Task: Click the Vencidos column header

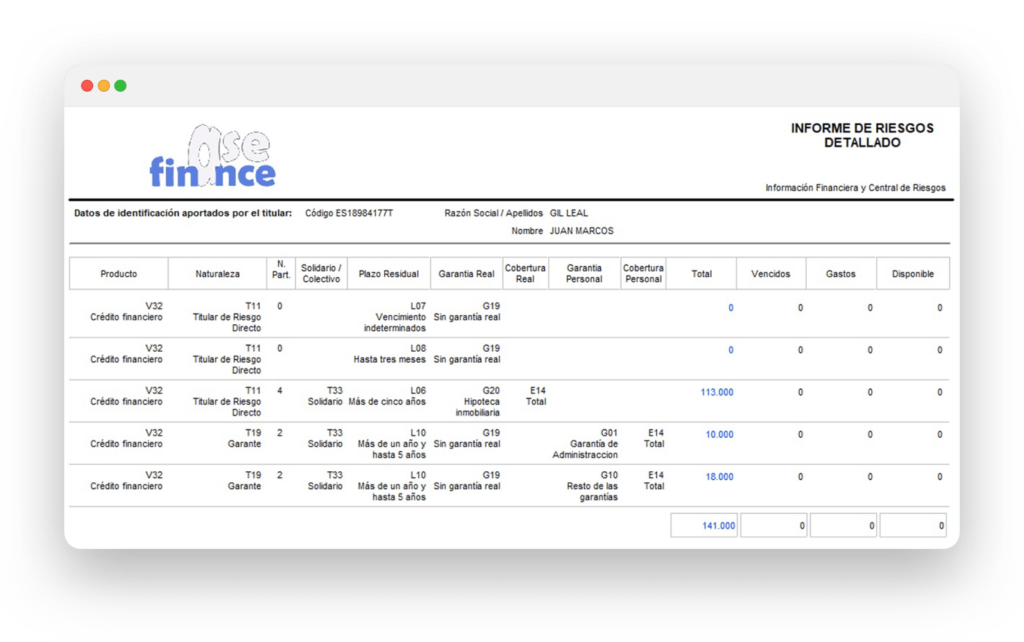Action: tap(771, 274)
